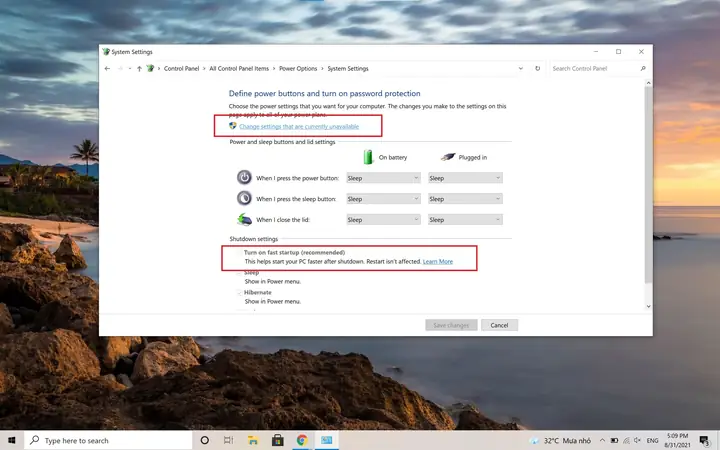This screenshot has width=720, height=450.
Task: Toggle the Sleep power menu checkbox
Action: (x=239, y=273)
